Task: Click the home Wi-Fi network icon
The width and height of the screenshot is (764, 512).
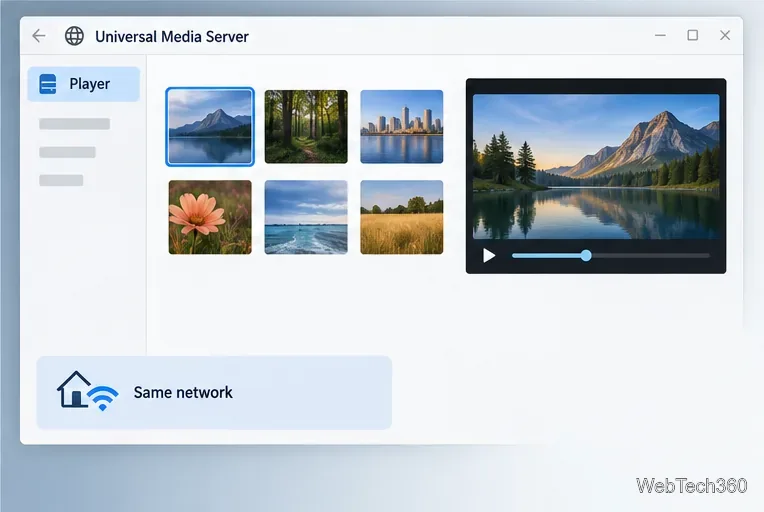Action: click(x=88, y=391)
